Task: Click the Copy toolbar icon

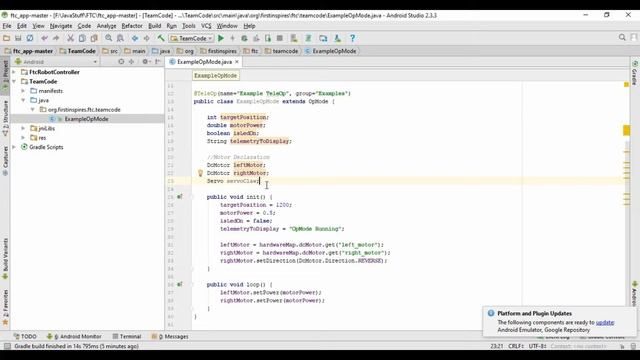Action: 82,38
